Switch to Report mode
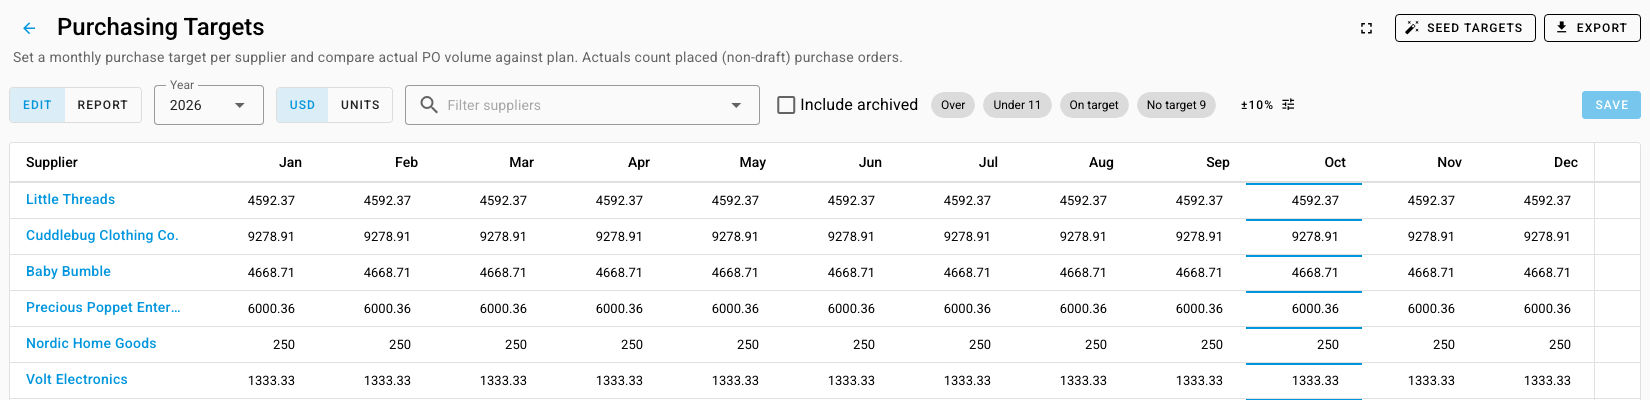Viewport: 1650px width, 400px height. click(x=103, y=105)
